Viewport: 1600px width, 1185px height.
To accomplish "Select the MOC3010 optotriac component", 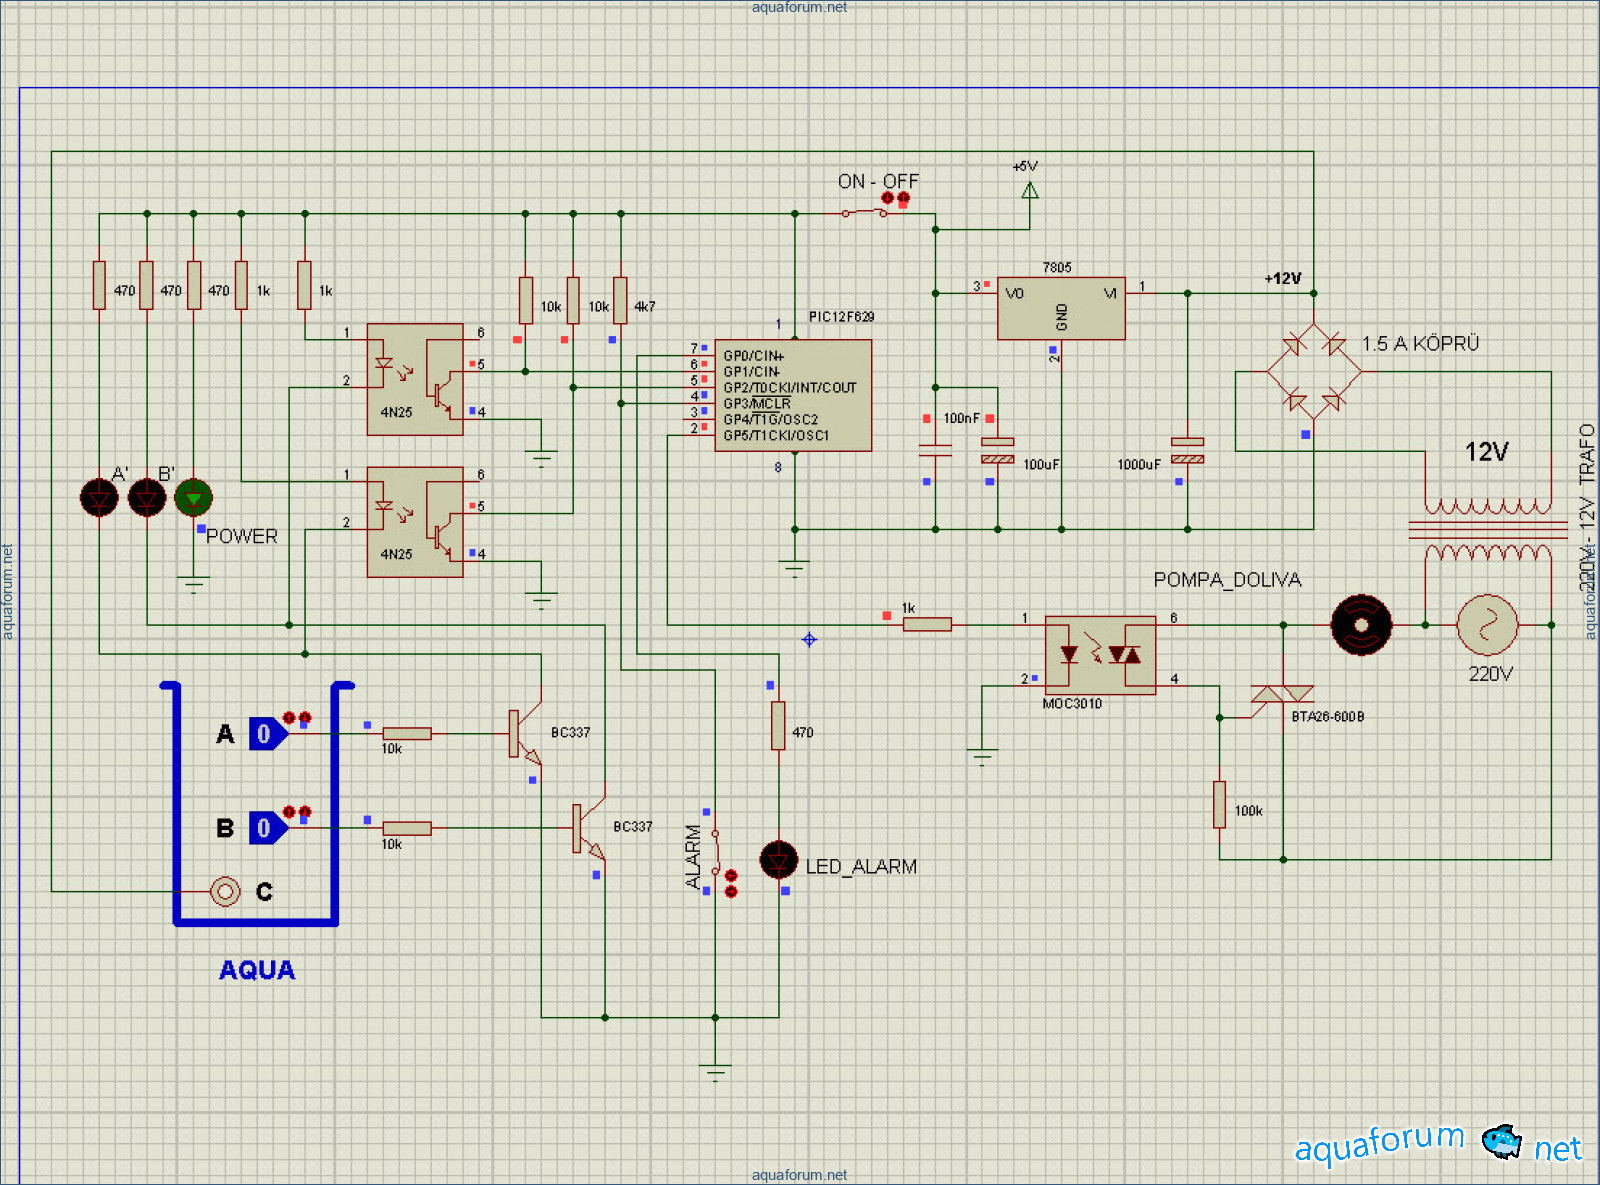I will point(1099,655).
